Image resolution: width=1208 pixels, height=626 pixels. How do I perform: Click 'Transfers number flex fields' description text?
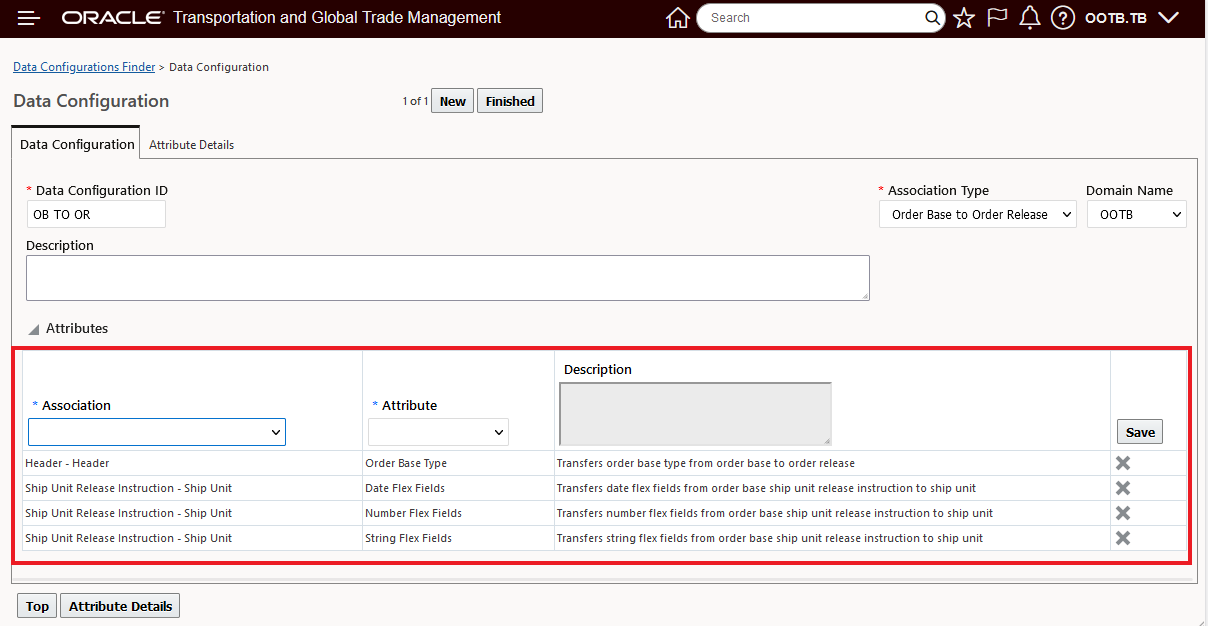[775, 513]
